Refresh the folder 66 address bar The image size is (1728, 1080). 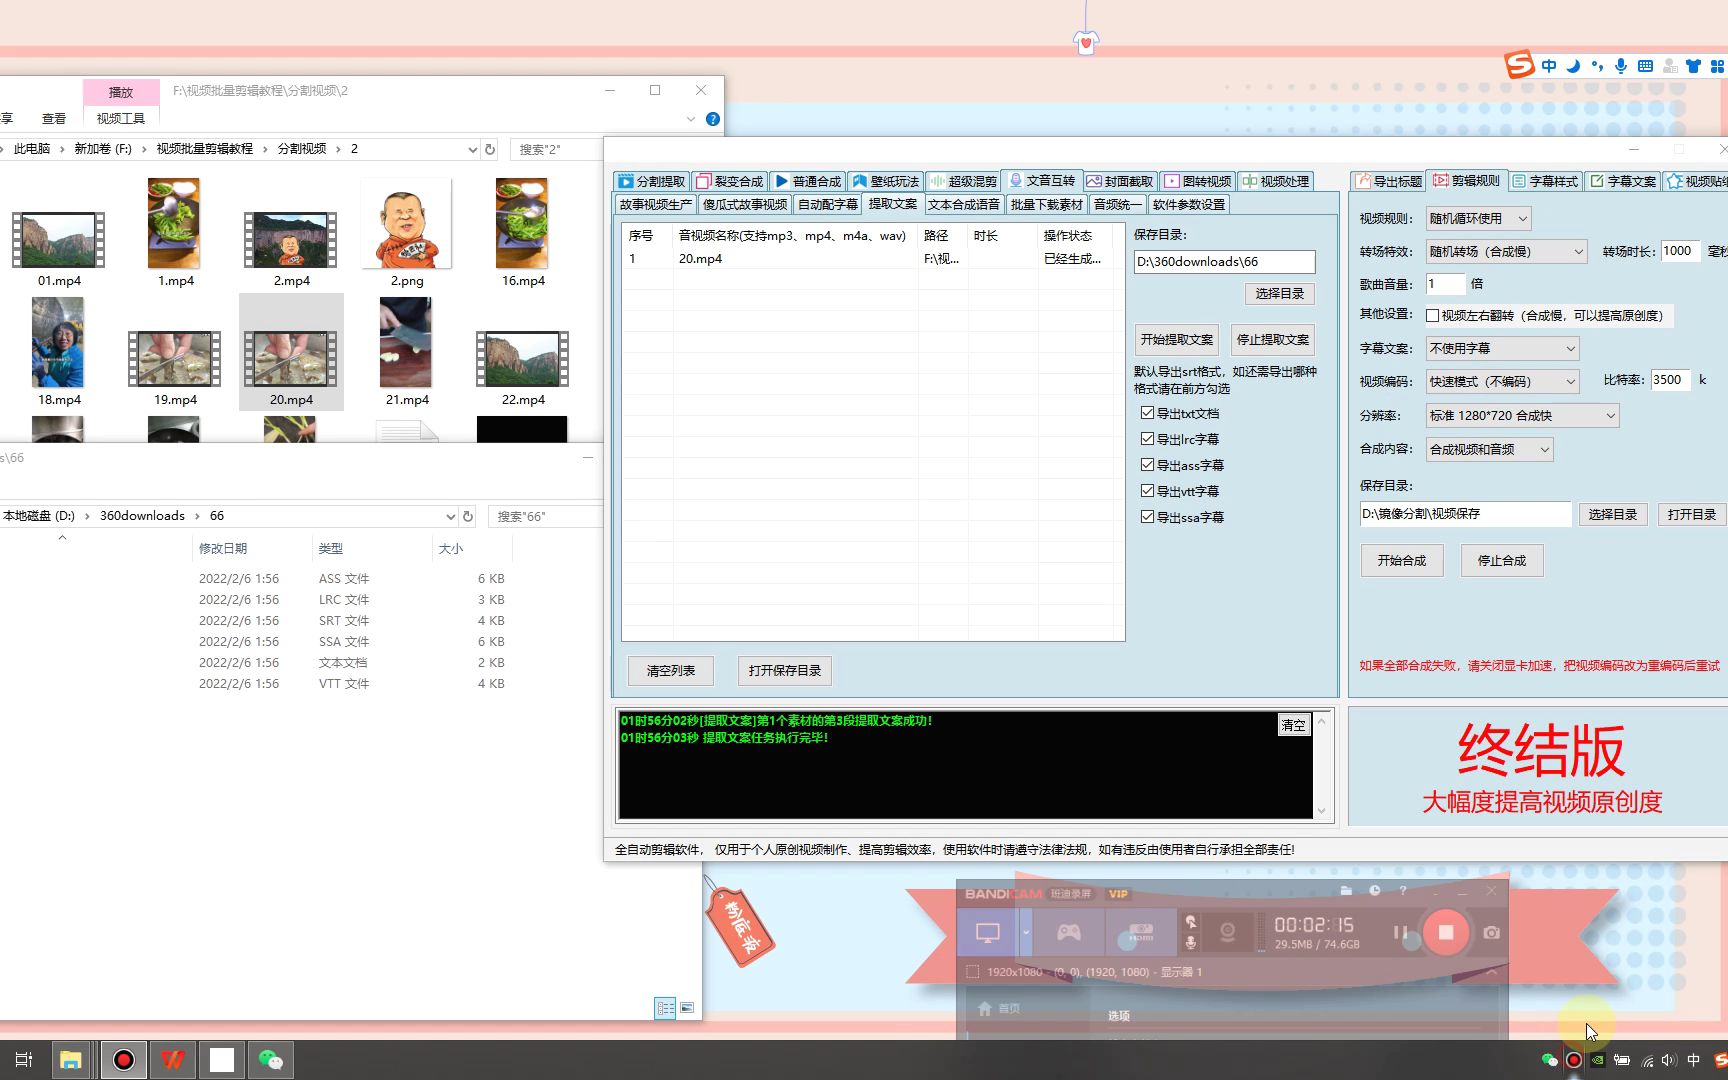[468, 516]
